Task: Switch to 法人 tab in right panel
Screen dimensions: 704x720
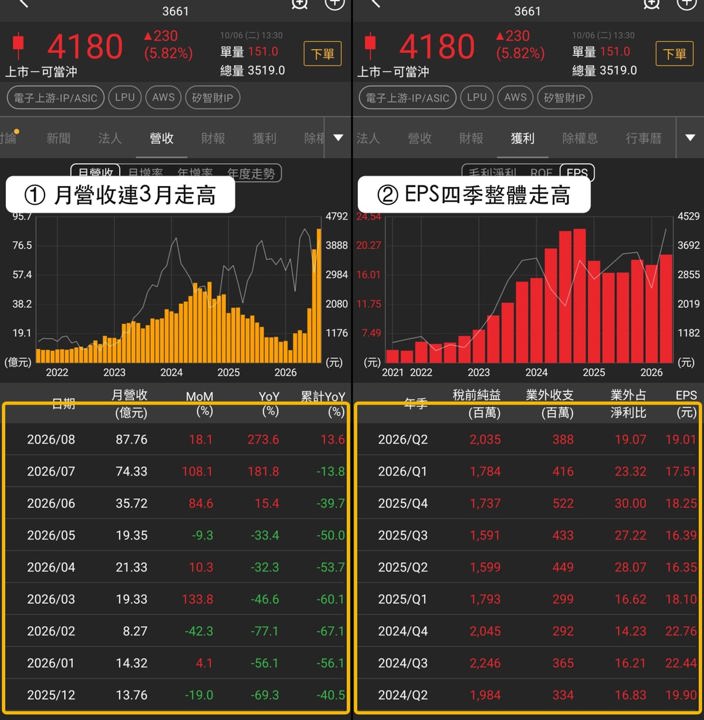Action: coord(368,138)
